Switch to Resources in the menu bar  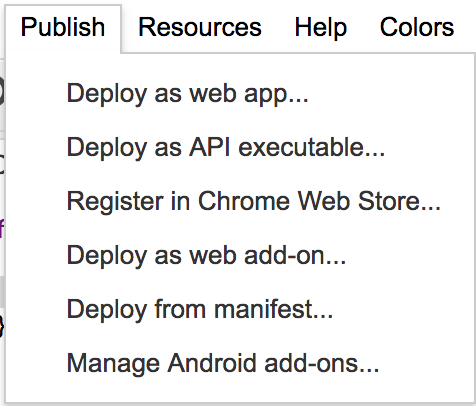coord(200,27)
